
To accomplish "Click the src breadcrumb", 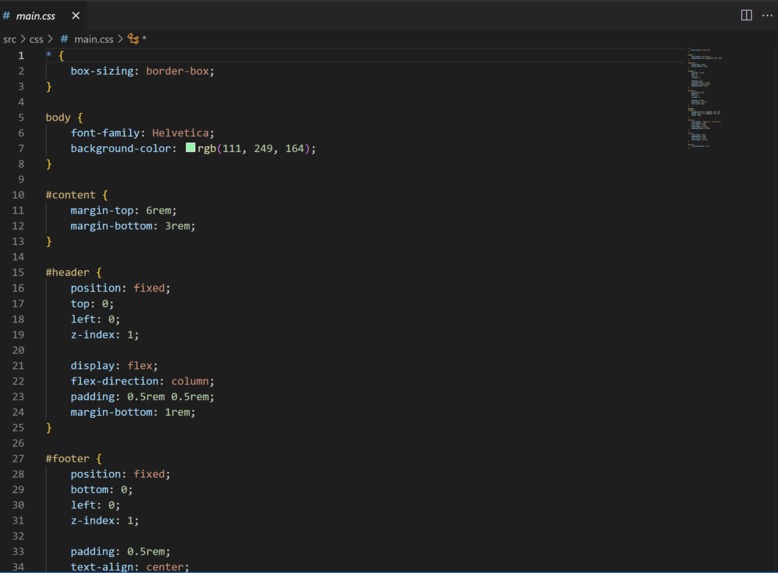I will point(9,39).
